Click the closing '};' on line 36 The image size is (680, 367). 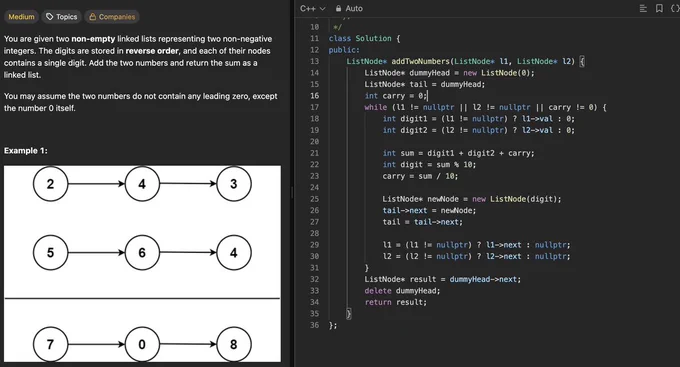(333, 325)
